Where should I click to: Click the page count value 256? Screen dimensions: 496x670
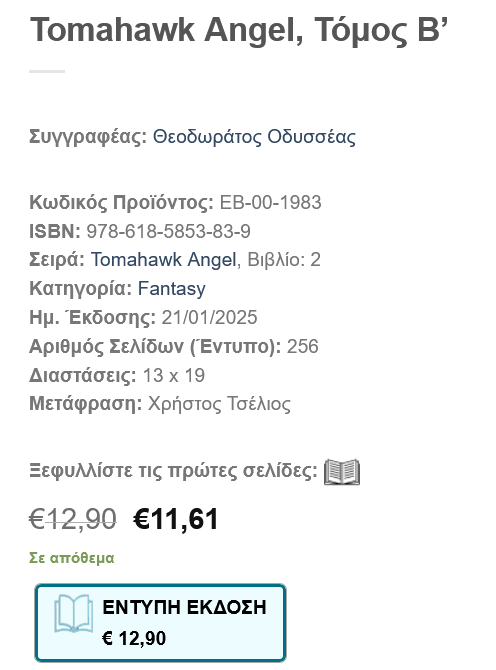[302, 347]
